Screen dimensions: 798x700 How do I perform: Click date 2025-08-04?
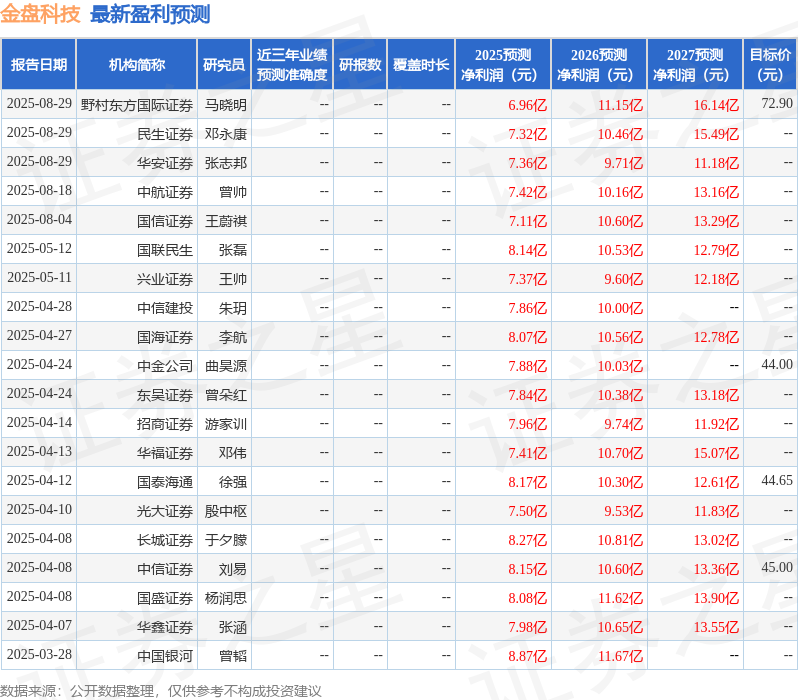[x=39, y=220]
